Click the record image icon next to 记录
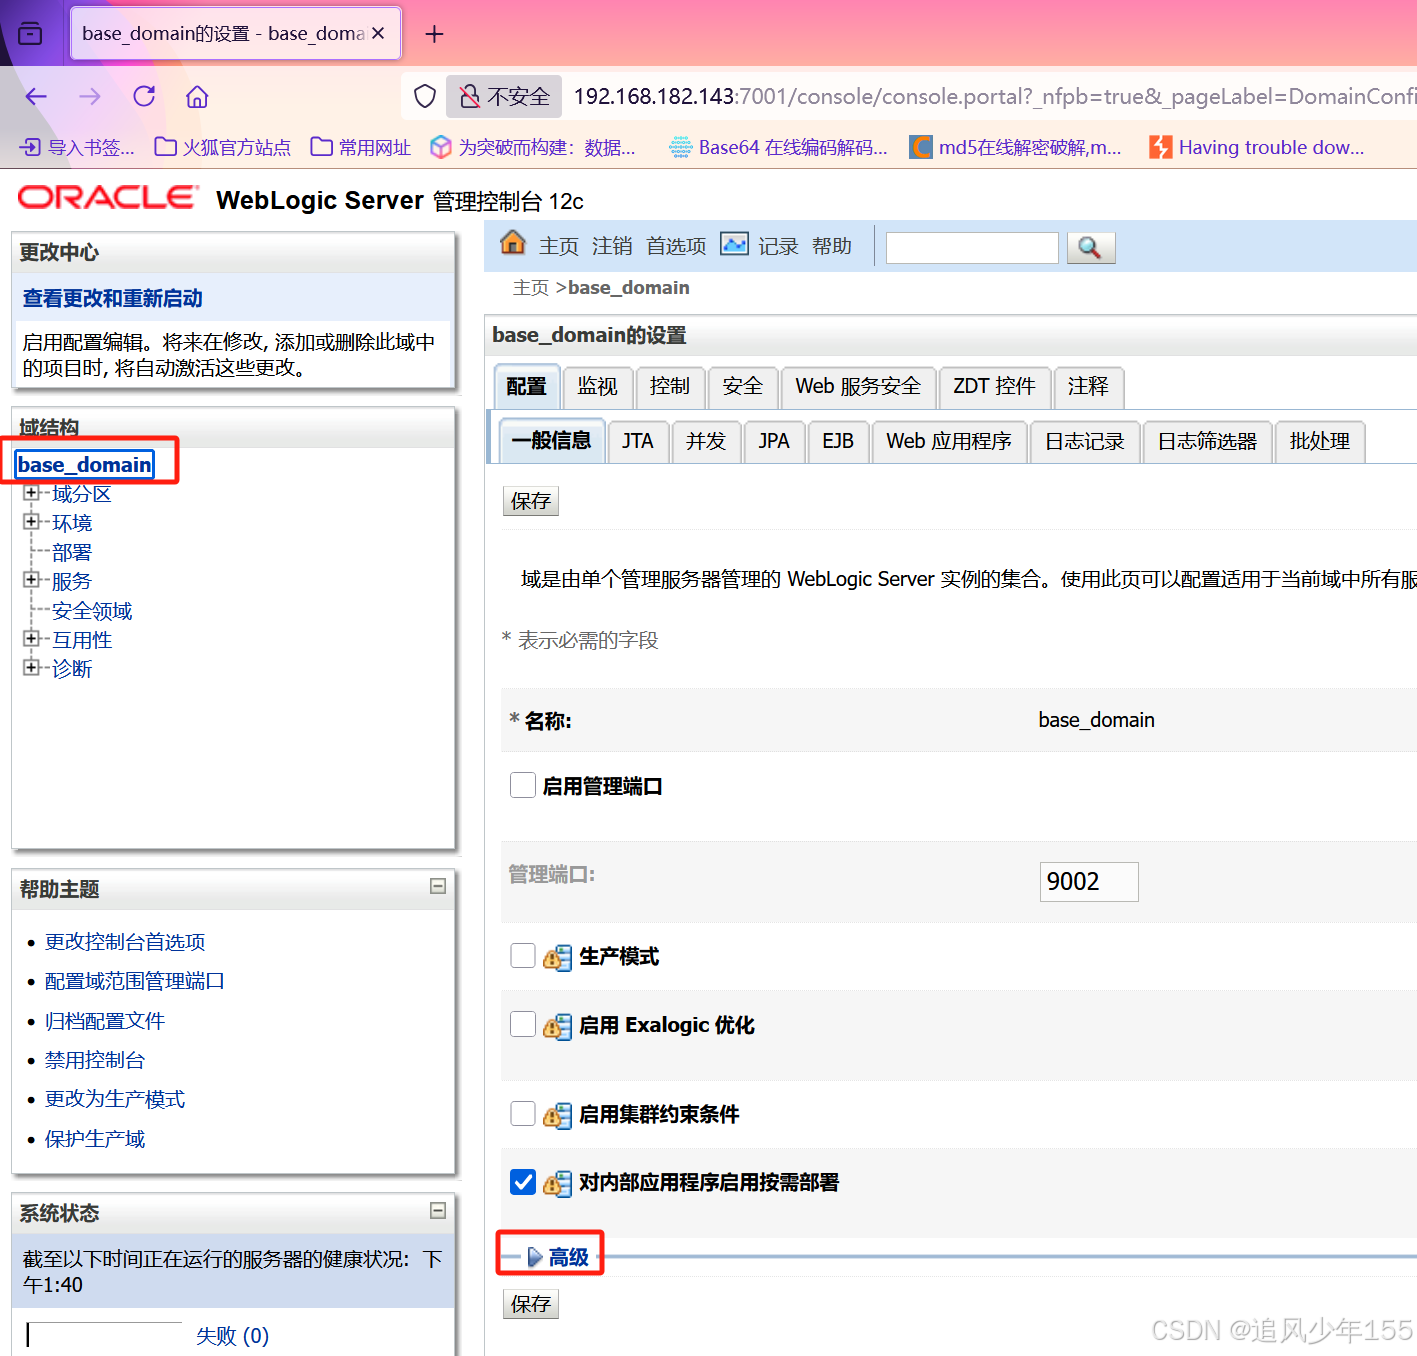This screenshot has width=1417, height=1356. pyautogui.click(x=735, y=244)
